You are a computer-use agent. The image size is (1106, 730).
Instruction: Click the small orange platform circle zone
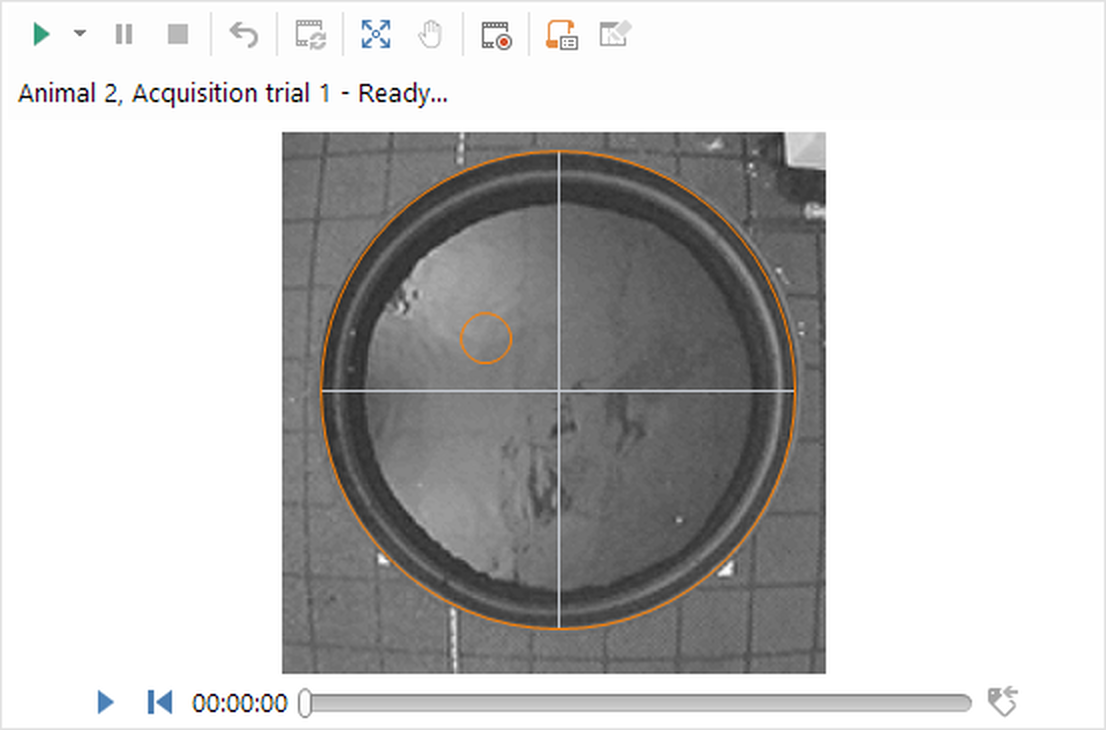[x=486, y=338]
